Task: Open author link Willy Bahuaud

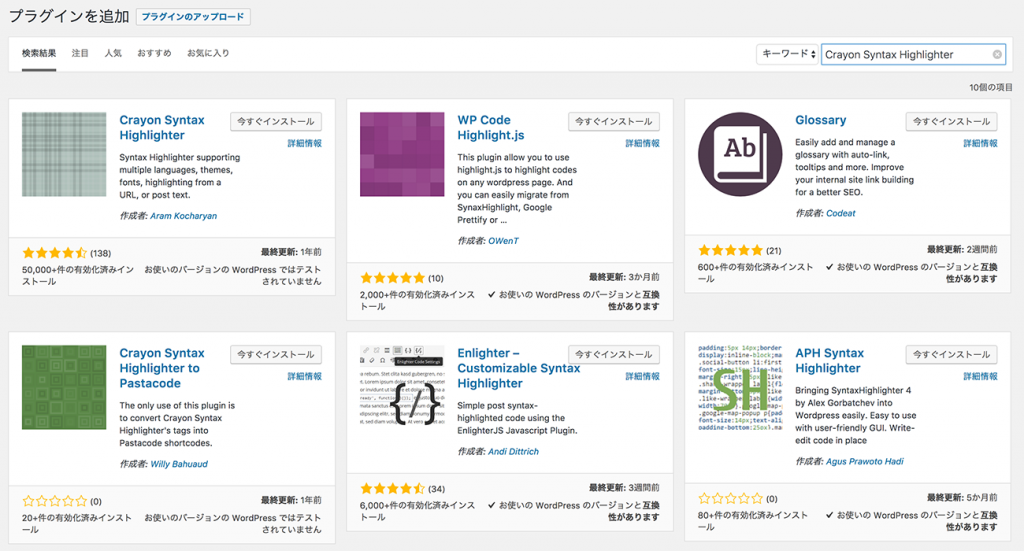Action: [179, 464]
